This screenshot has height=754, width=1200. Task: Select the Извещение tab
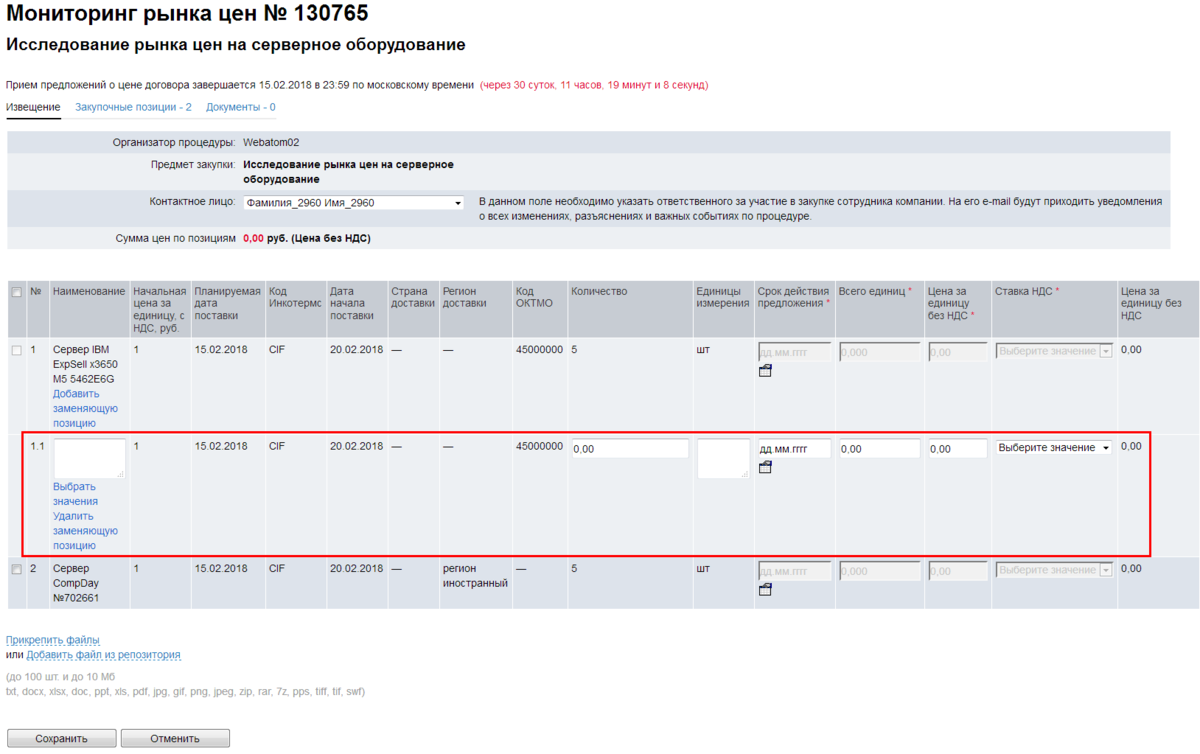(x=33, y=107)
